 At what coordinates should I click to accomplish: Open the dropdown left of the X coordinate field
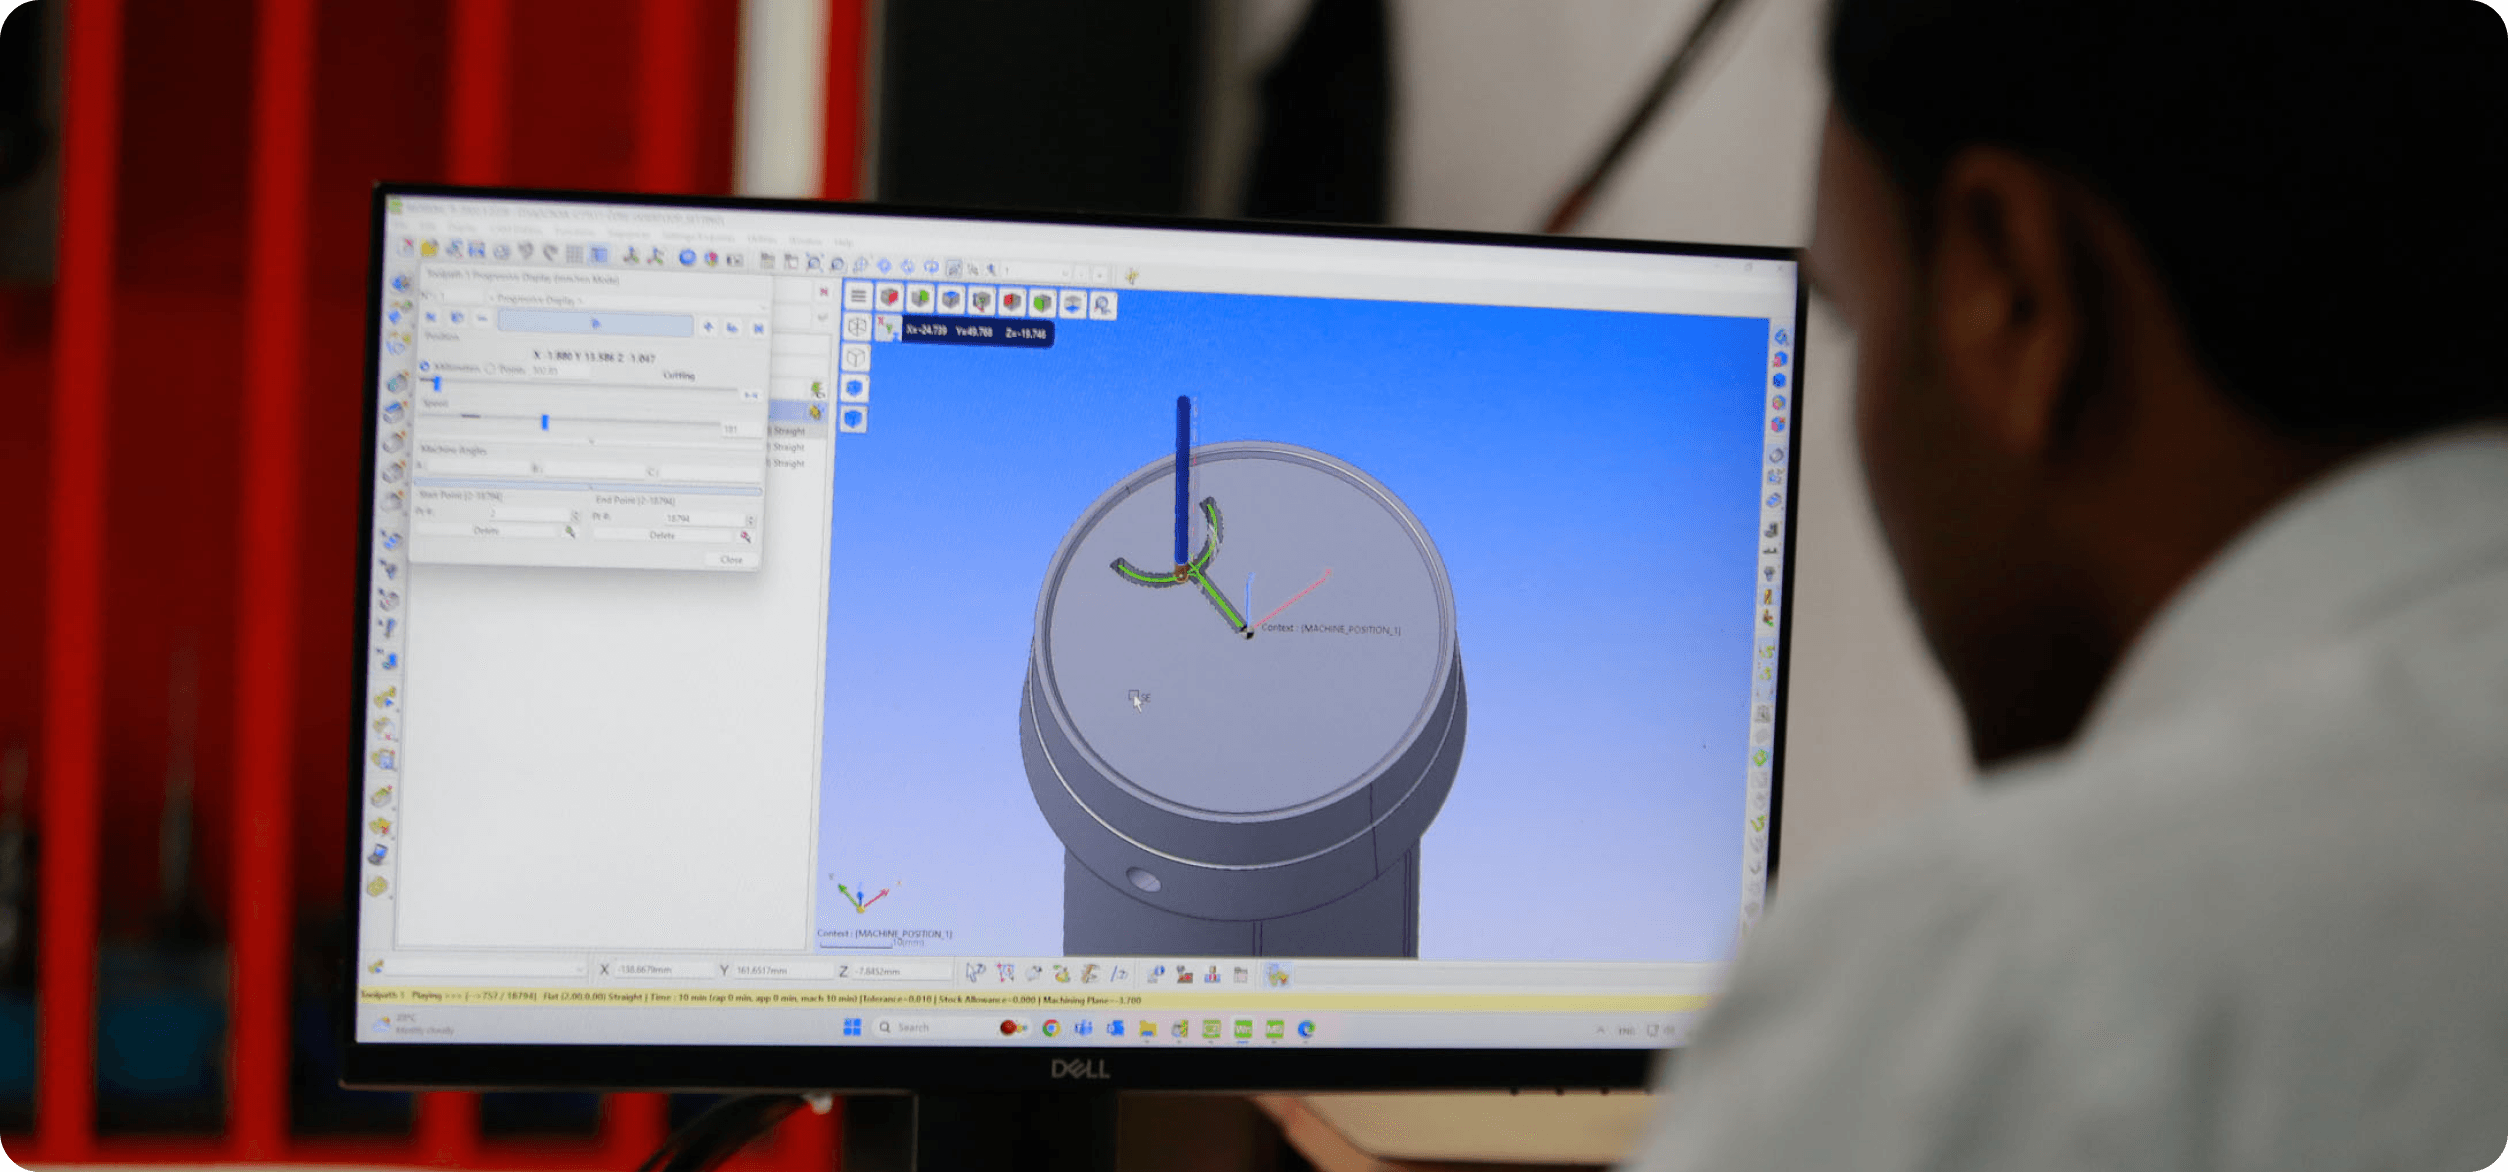click(x=484, y=968)
